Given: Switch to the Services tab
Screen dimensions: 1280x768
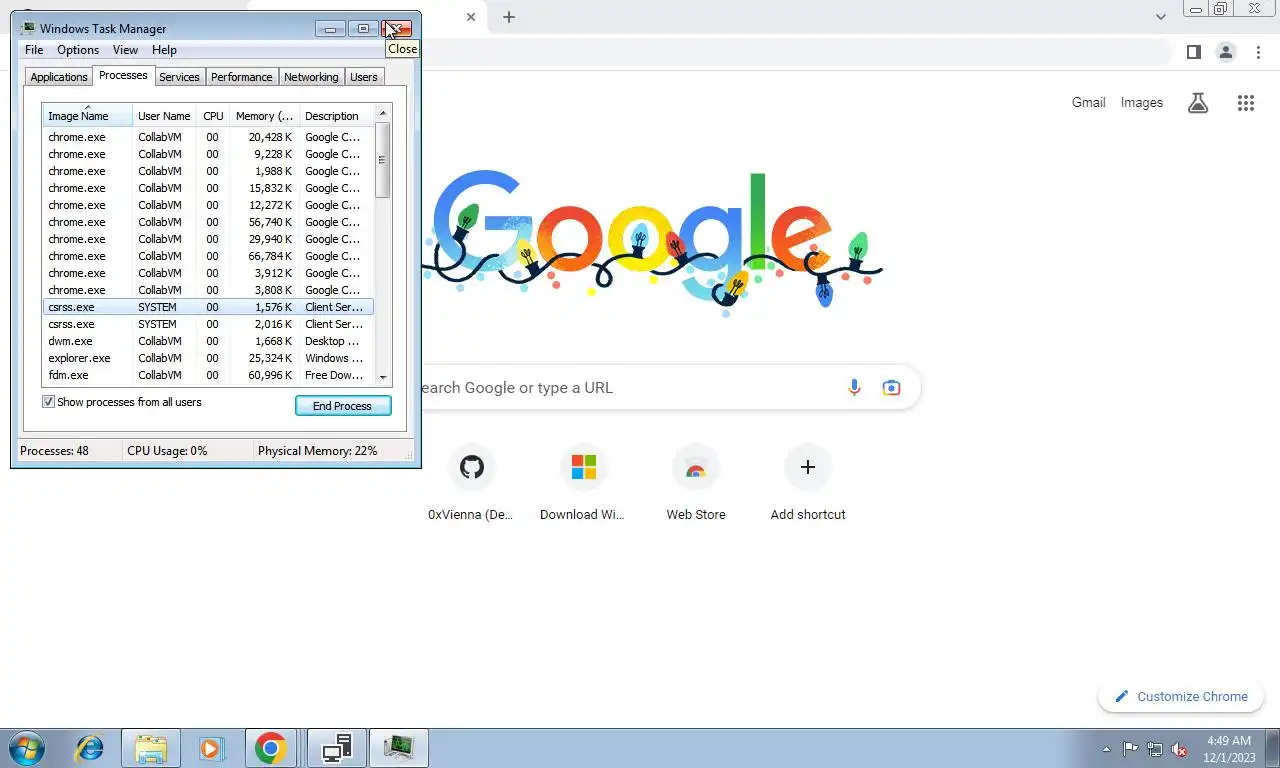Looking at the screenshot, I should pos(179,77).
